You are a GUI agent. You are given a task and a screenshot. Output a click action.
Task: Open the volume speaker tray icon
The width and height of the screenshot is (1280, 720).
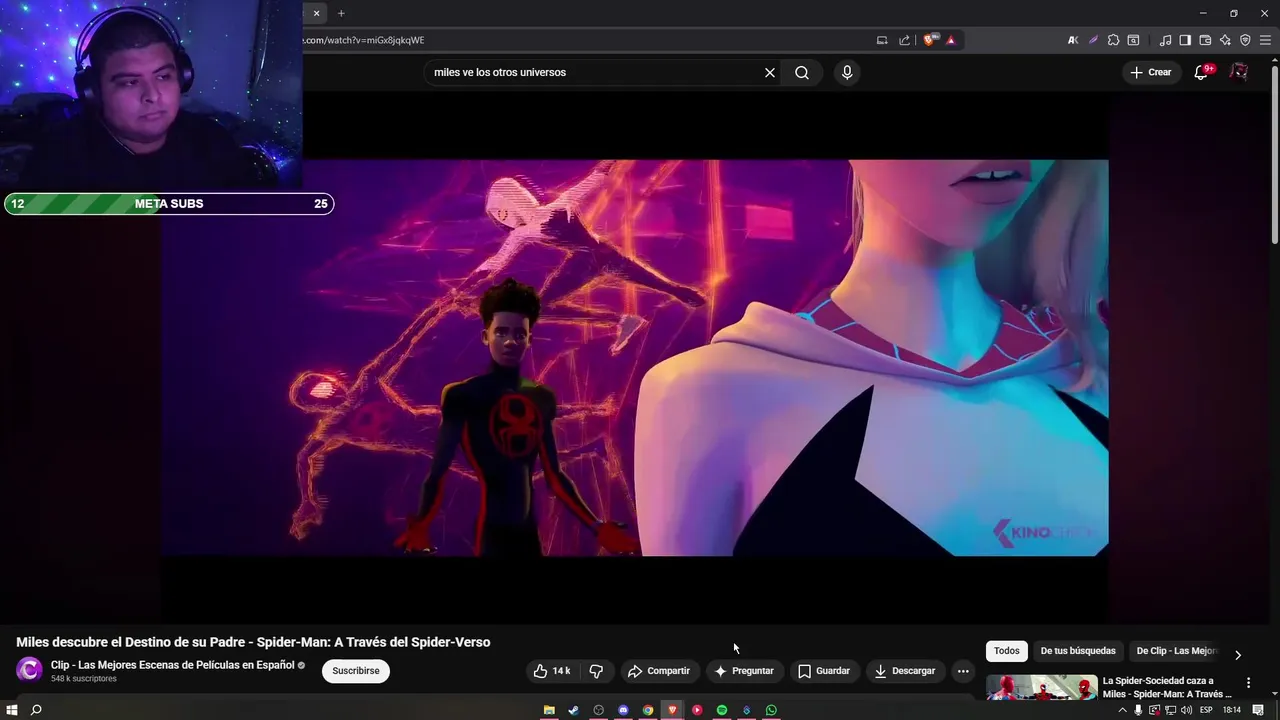pos(1186,710)
